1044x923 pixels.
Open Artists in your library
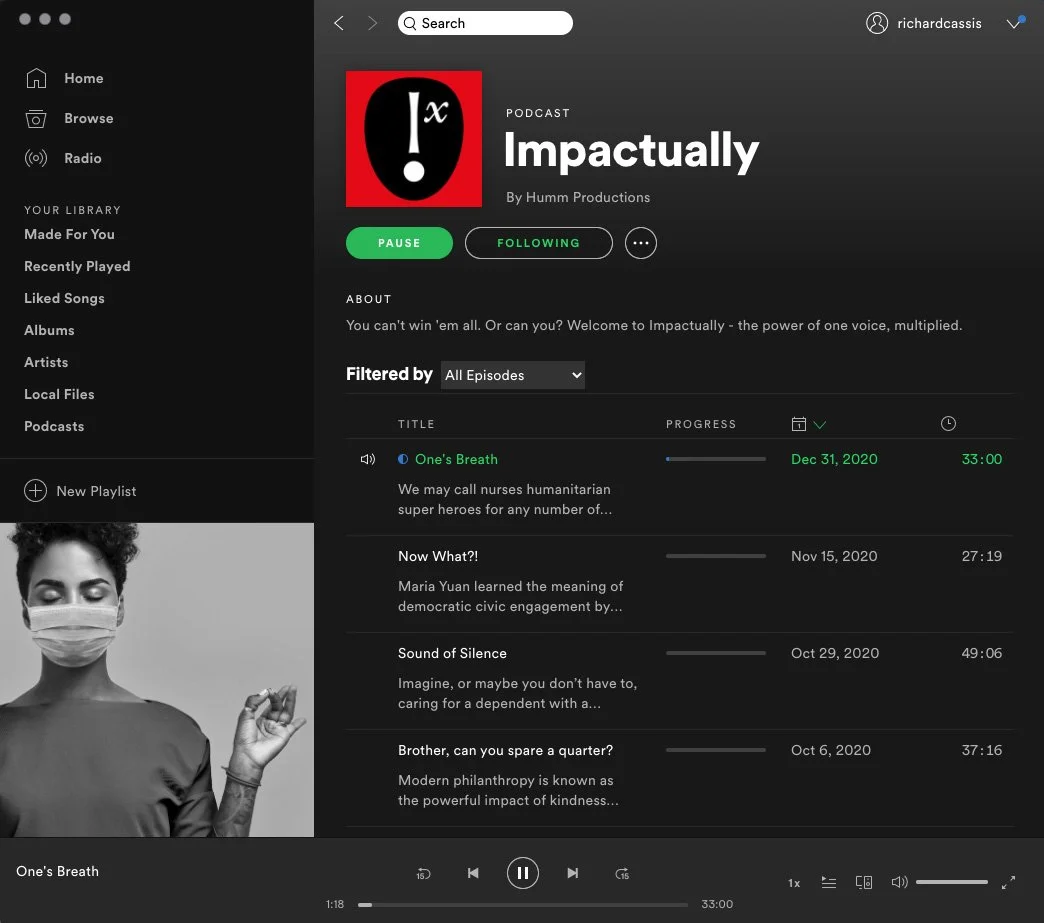point(46,362)
